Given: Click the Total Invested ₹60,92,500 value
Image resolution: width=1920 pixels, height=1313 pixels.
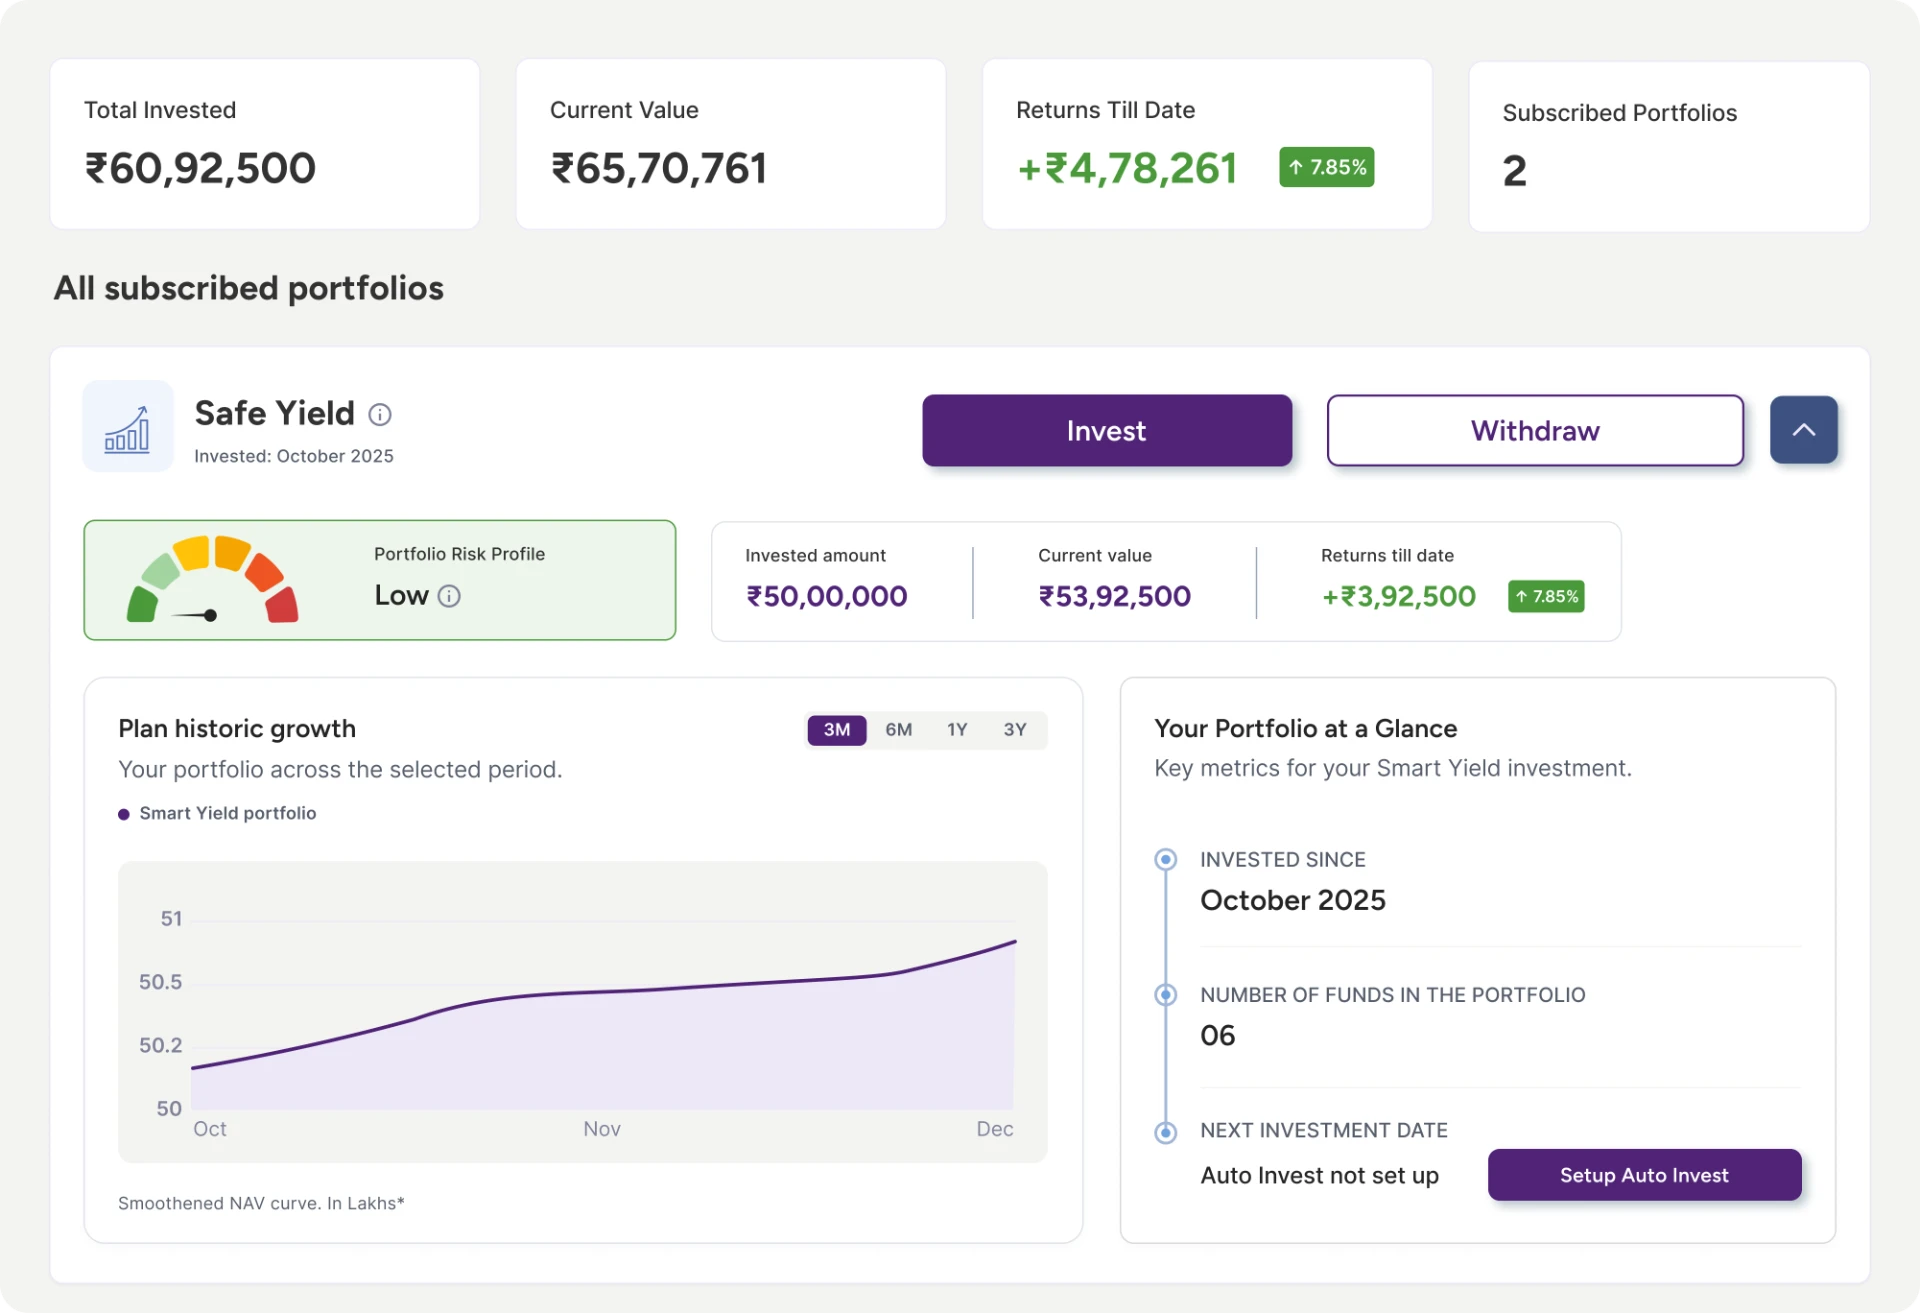Looking at the screenshot, I should (200, 168).
